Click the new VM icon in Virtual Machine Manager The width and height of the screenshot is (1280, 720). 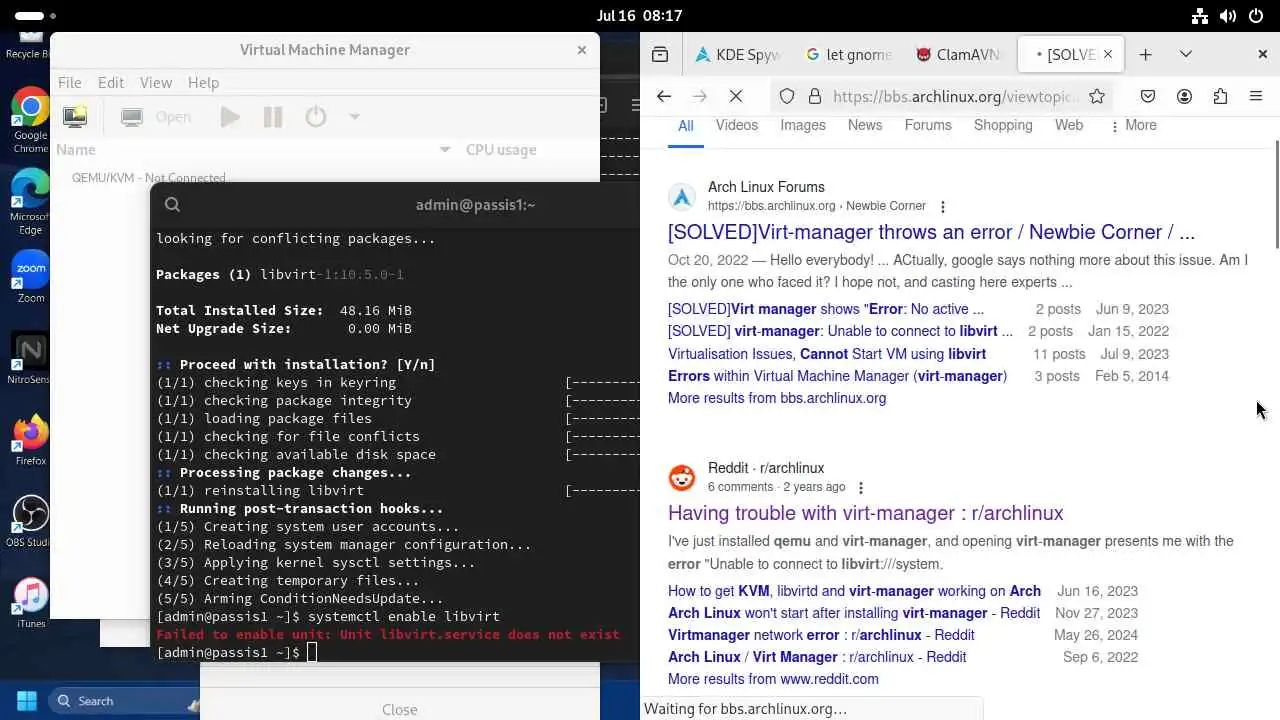(x=75, y=117)
